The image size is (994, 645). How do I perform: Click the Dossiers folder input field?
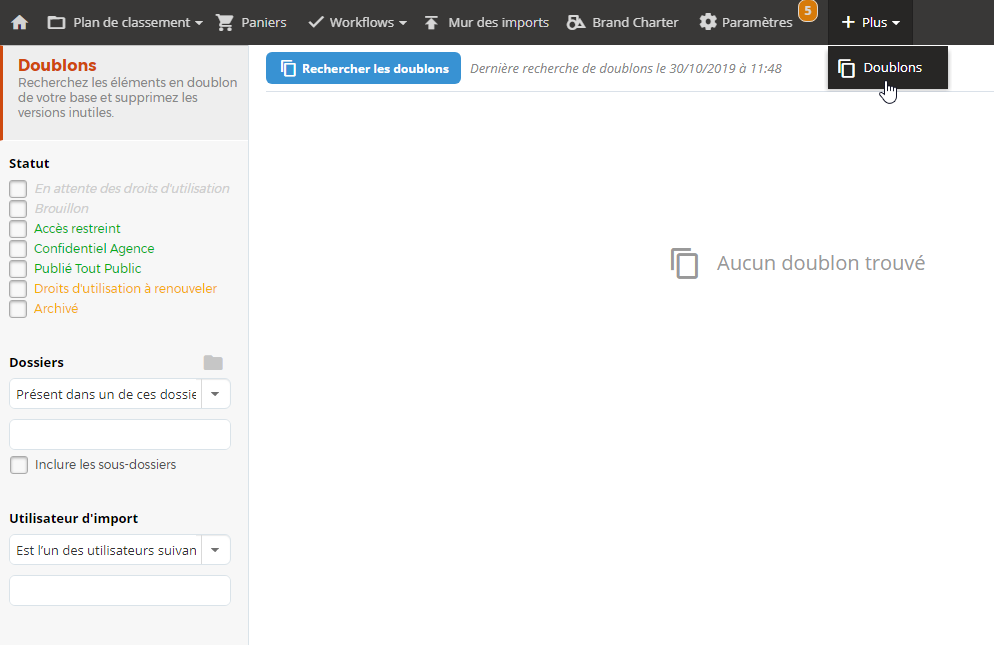[x=120, y=434]
